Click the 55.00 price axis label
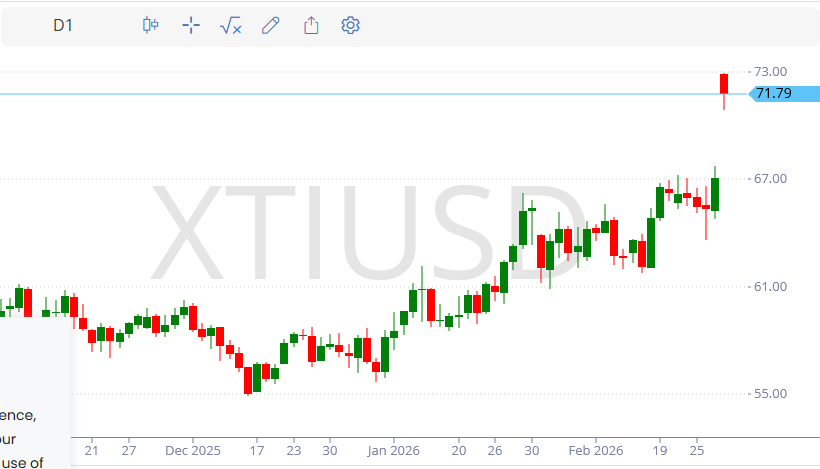The image size is (820, 469). pos(770,394)
